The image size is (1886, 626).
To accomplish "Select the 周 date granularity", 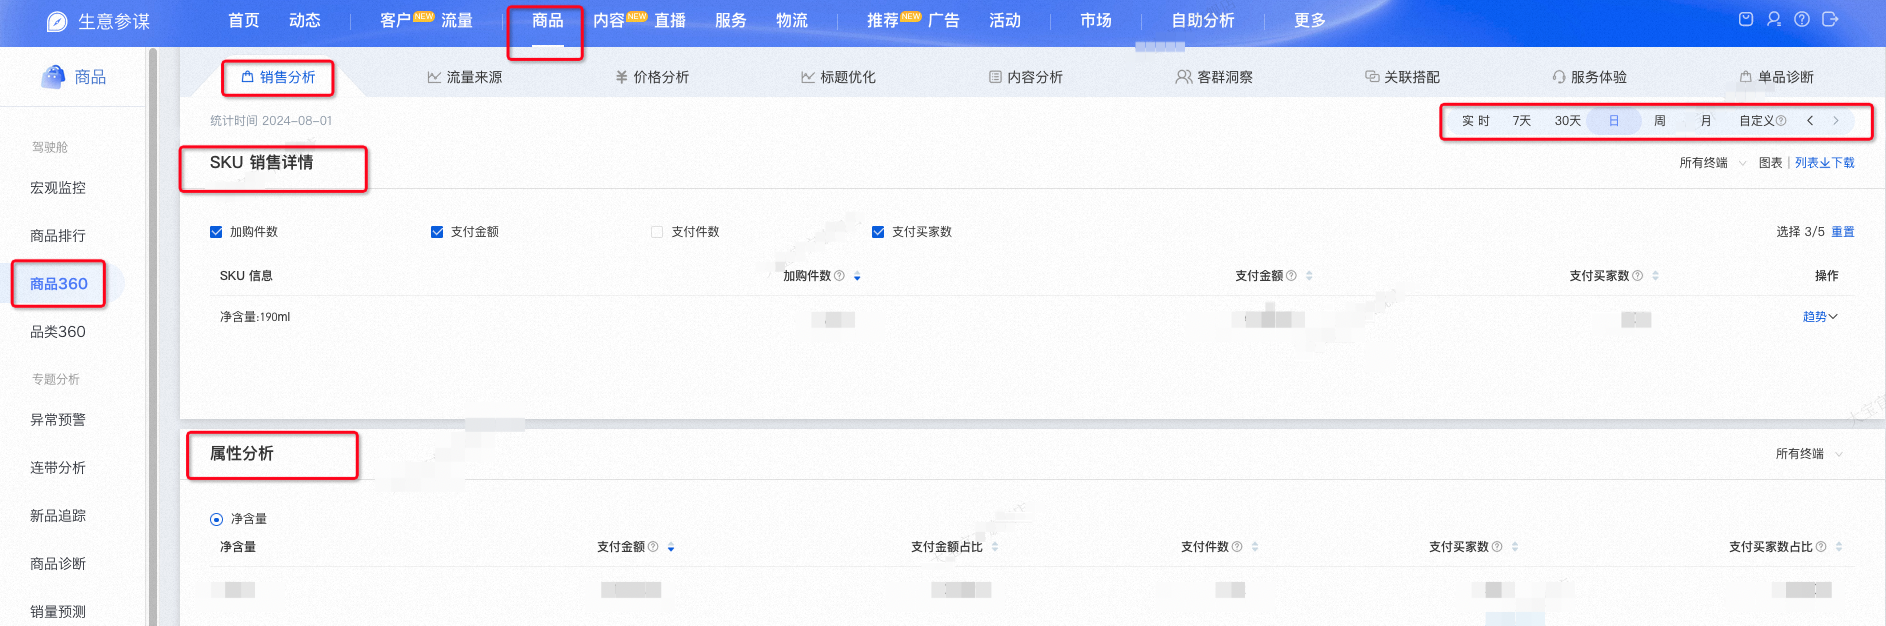I will point(1660,121).
